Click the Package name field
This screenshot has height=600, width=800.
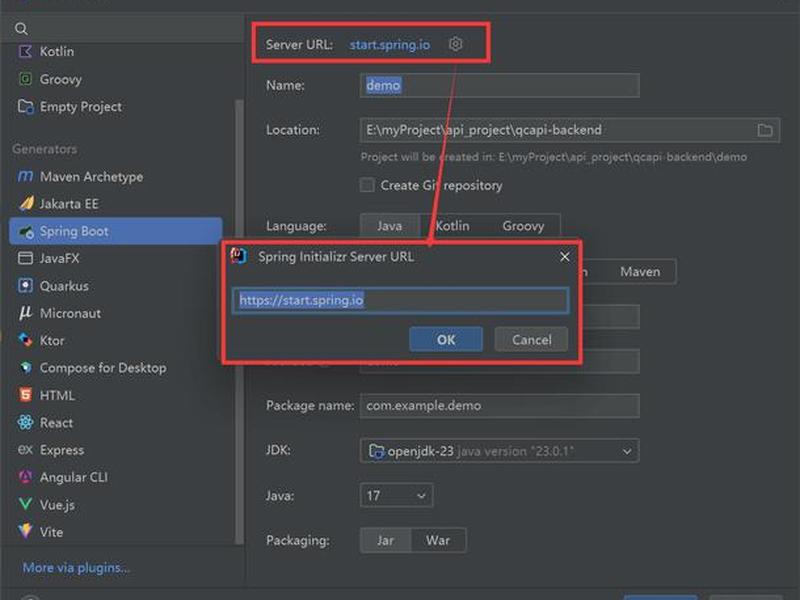tap(499, 406)
